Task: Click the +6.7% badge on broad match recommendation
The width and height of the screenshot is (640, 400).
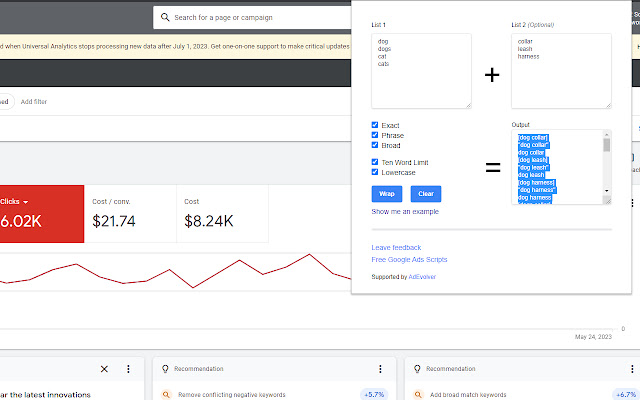Action: (x=626, y=395)
